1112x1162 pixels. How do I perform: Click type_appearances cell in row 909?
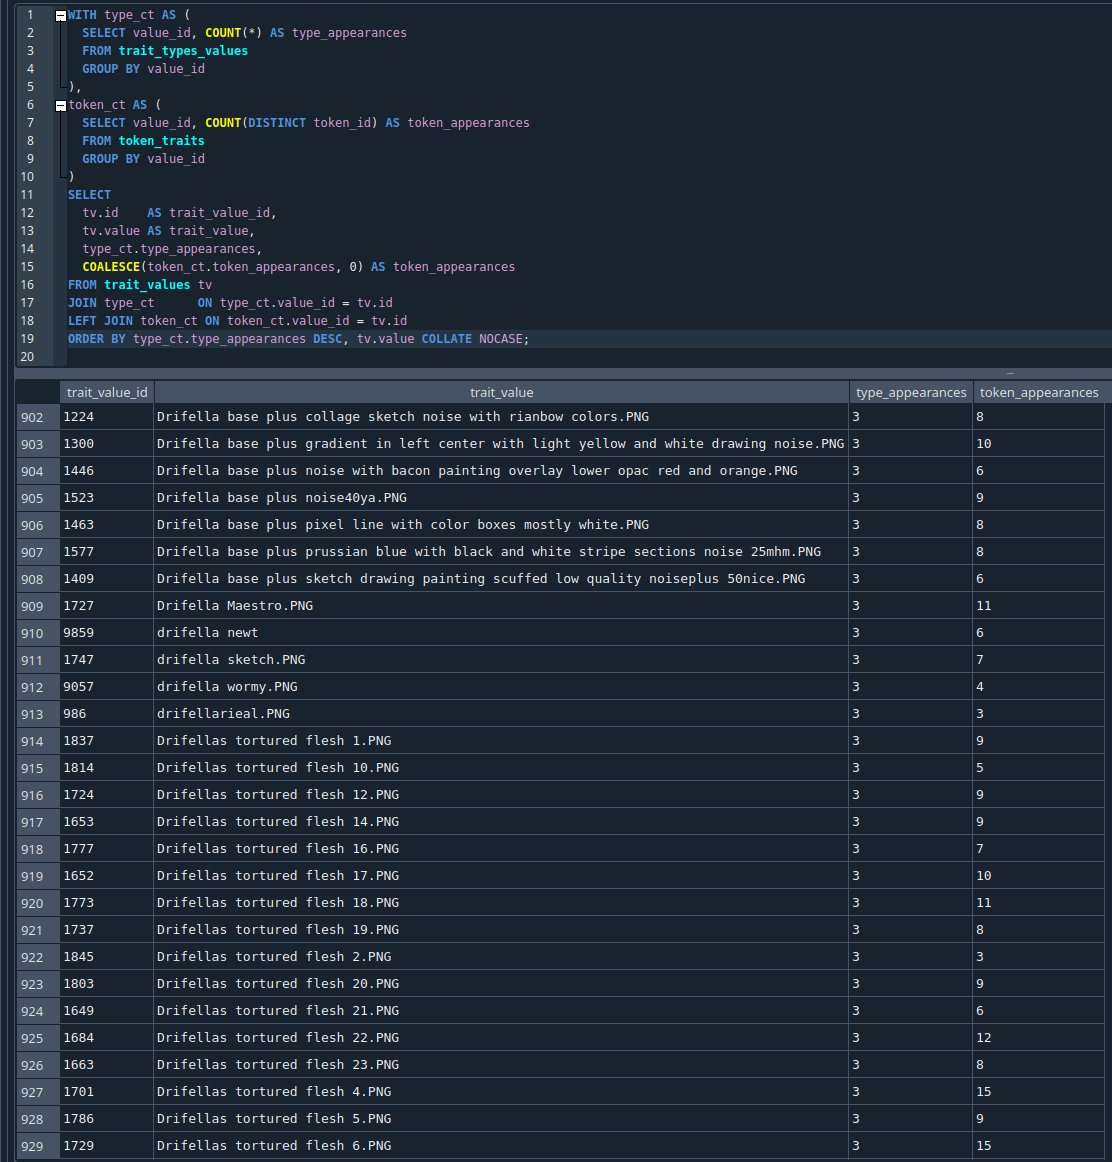(910, 606)
